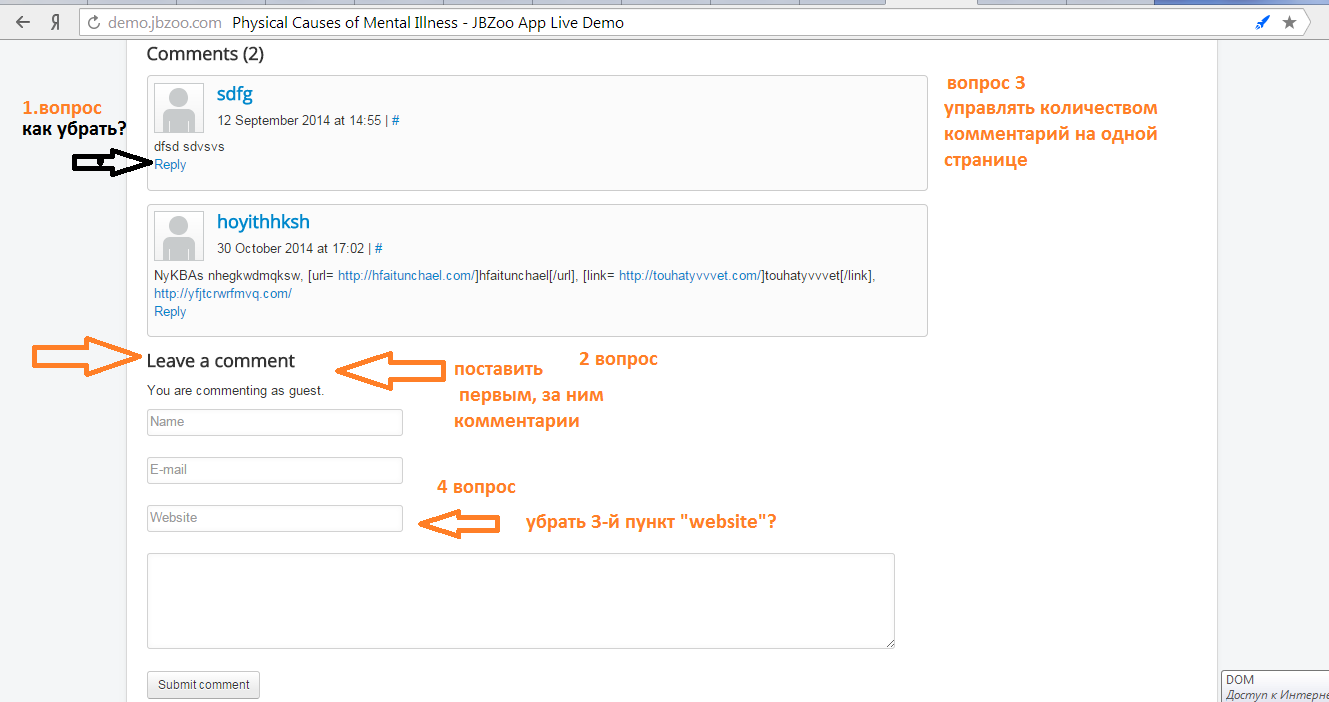Click the avatar of user sdfg
The height and width of the screenshot is (702, 1329).
pyautogui.click(x=179, y=108)
